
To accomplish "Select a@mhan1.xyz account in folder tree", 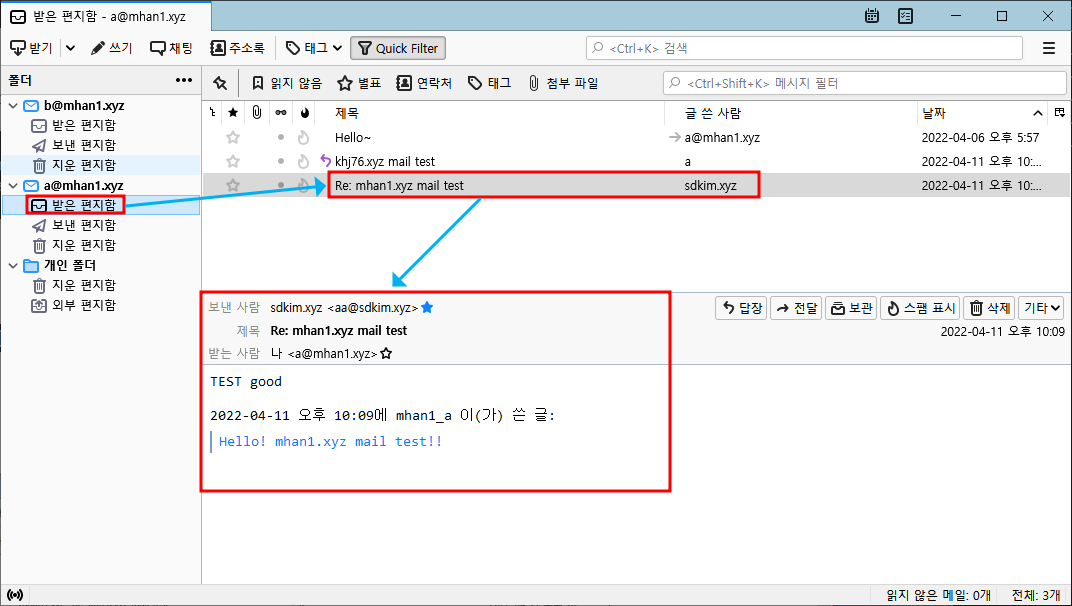I will pos(84,186).
